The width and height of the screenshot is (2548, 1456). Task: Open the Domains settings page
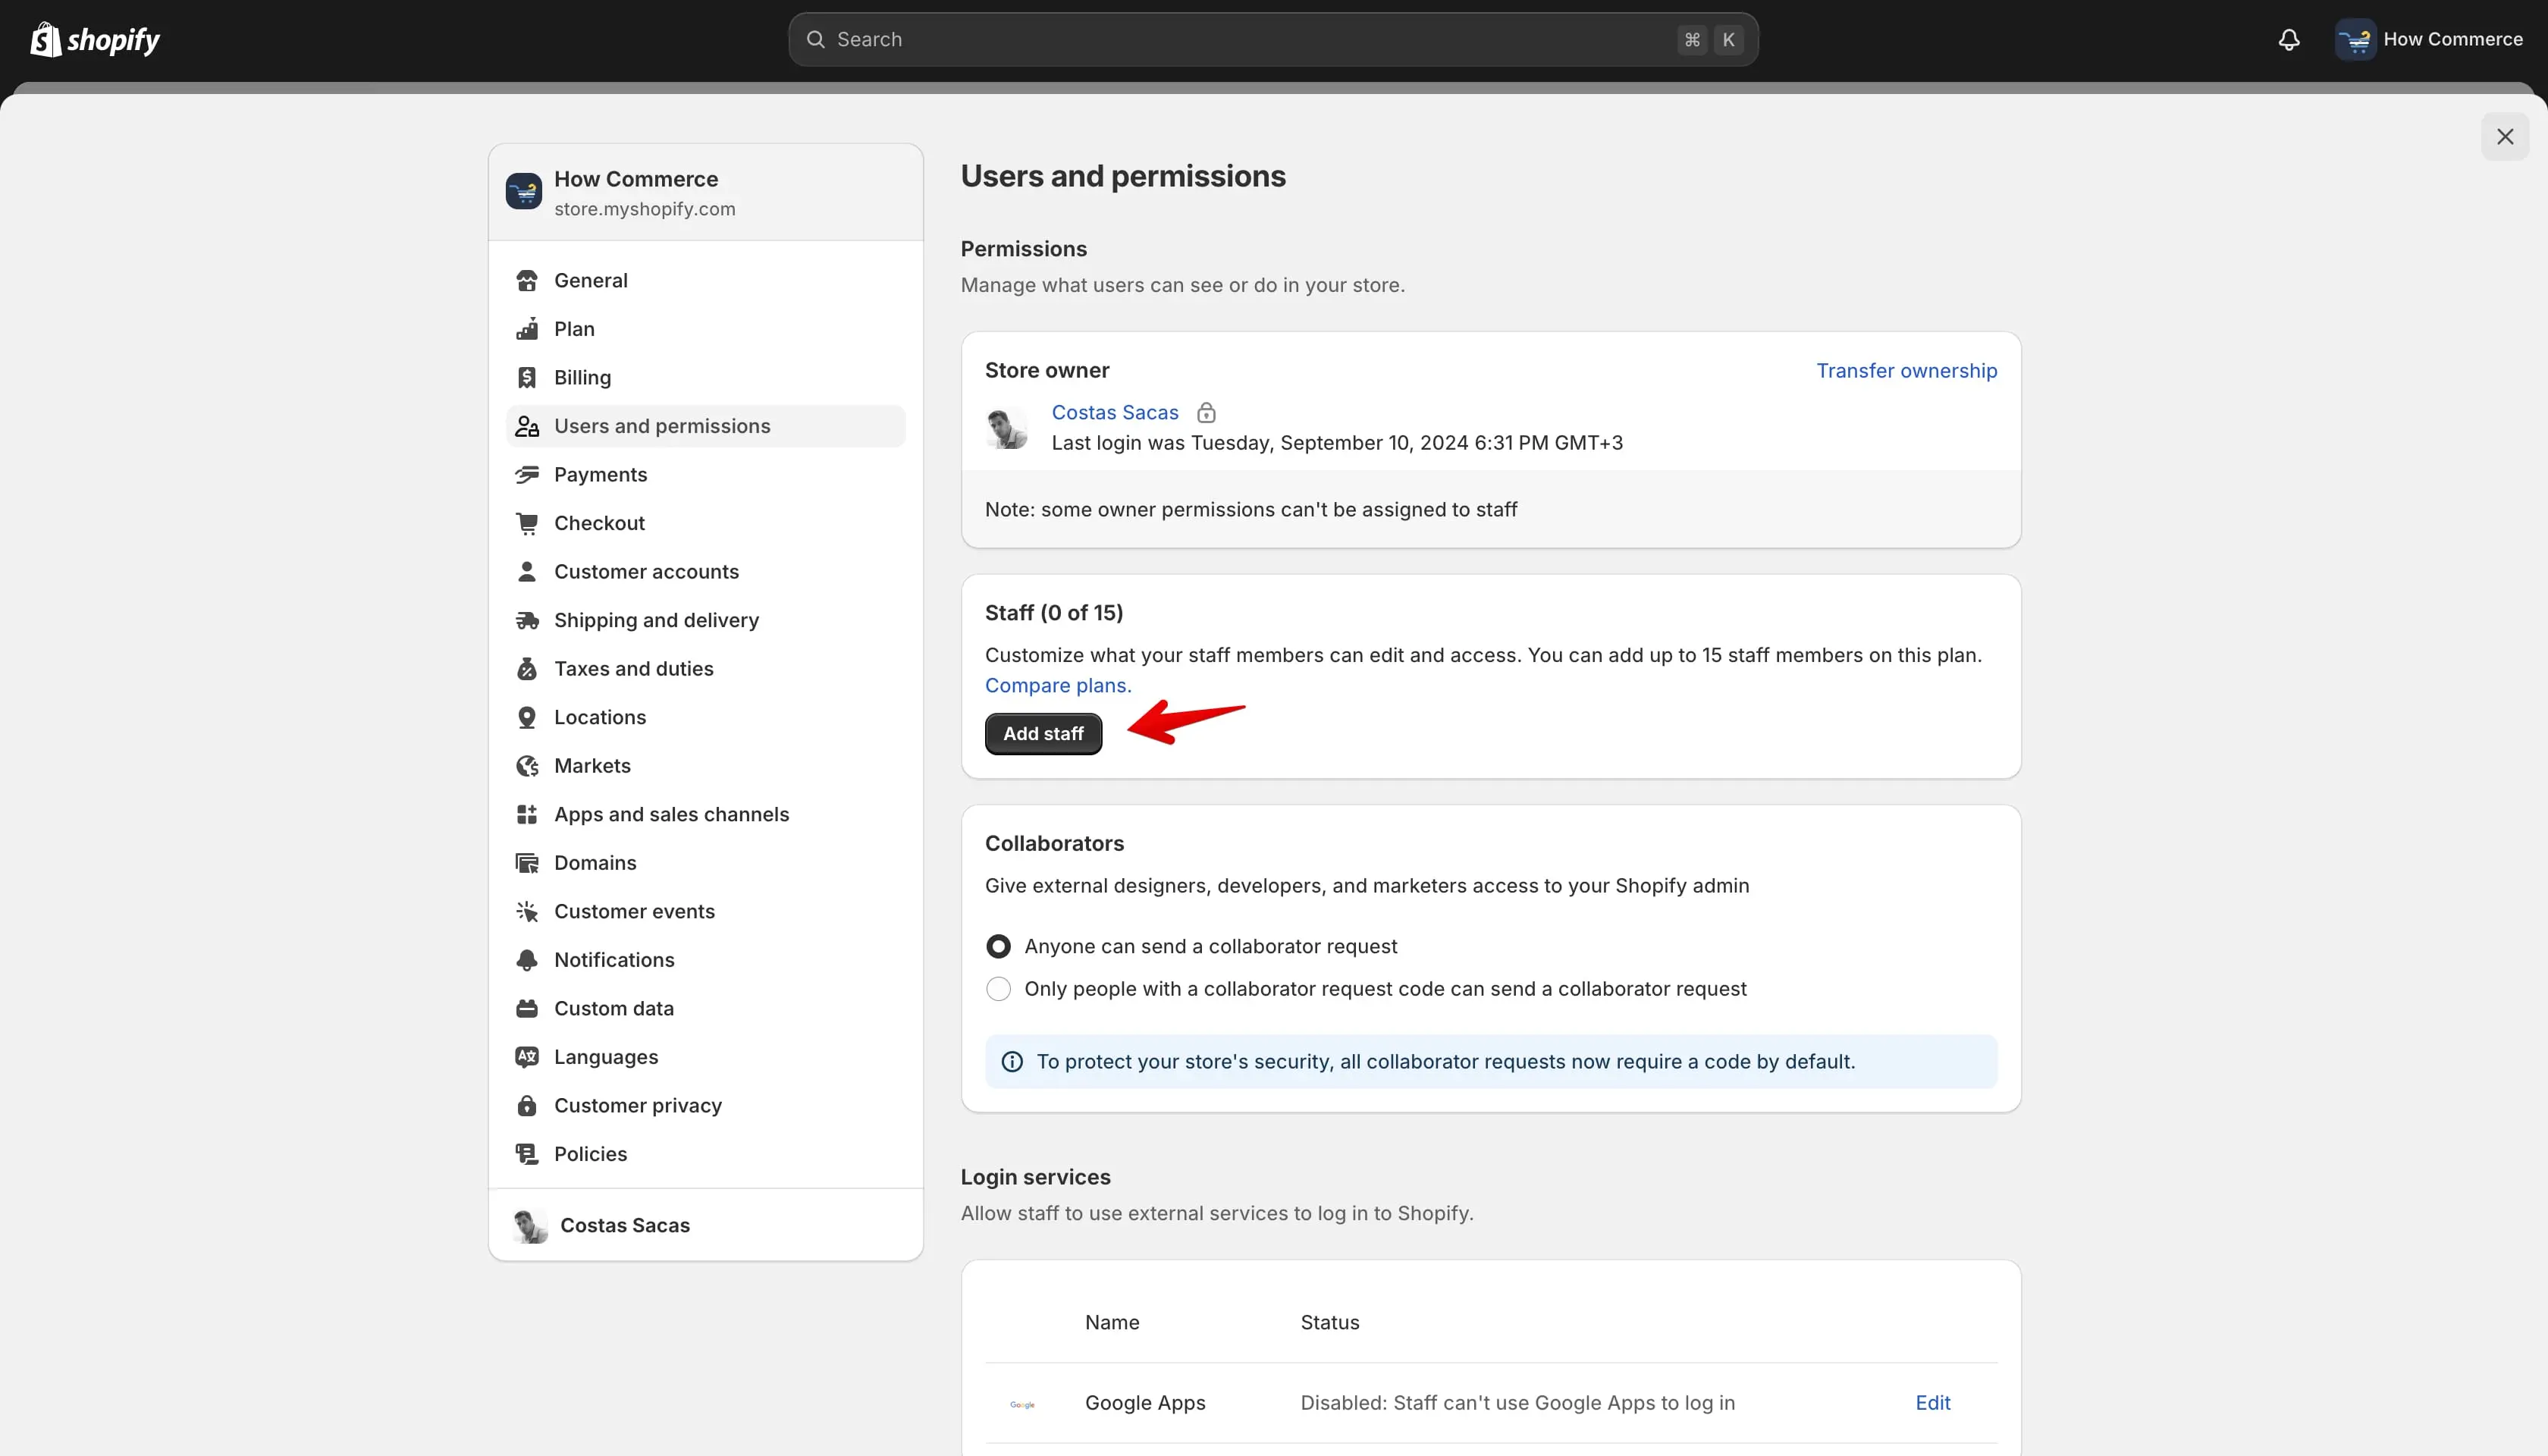(706, 863)
